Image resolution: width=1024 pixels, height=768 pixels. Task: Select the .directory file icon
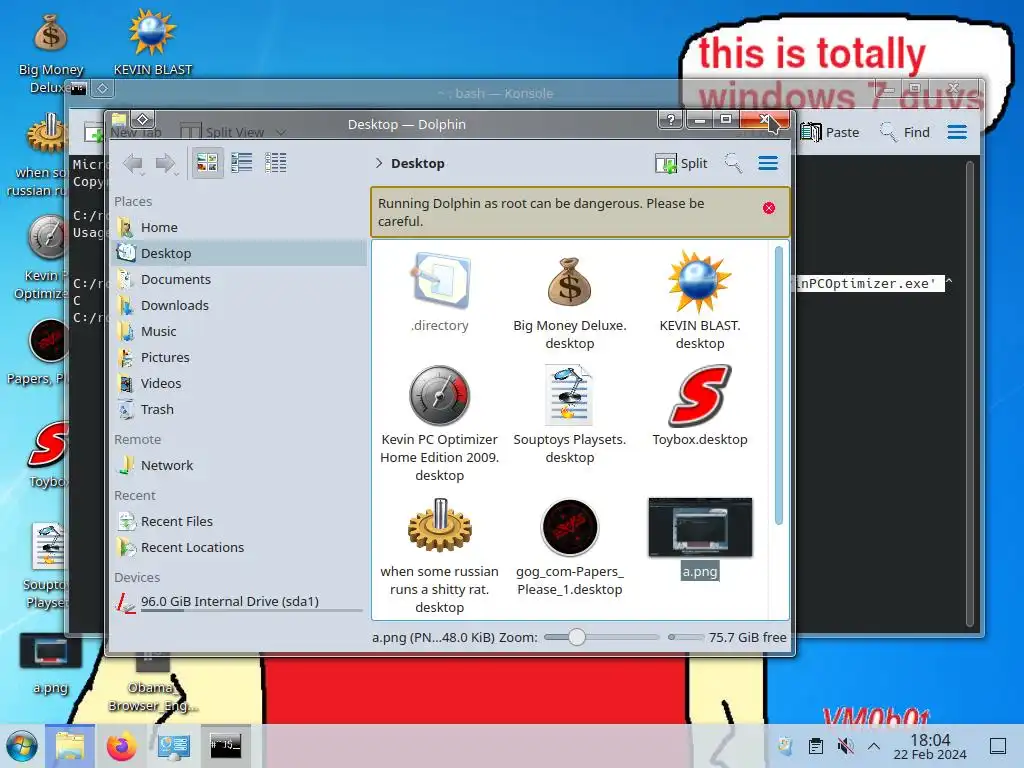pyautogui.click(x=440, y=282)
